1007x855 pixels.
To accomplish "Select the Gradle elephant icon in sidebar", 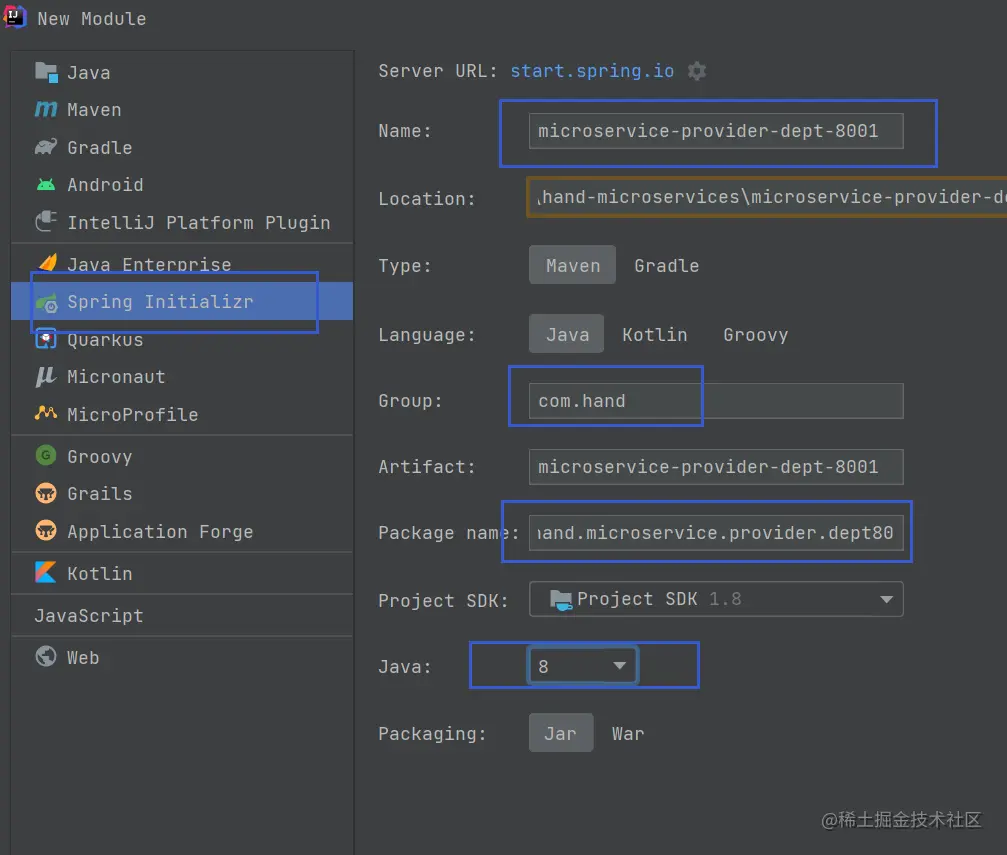I will coord(46,147).
